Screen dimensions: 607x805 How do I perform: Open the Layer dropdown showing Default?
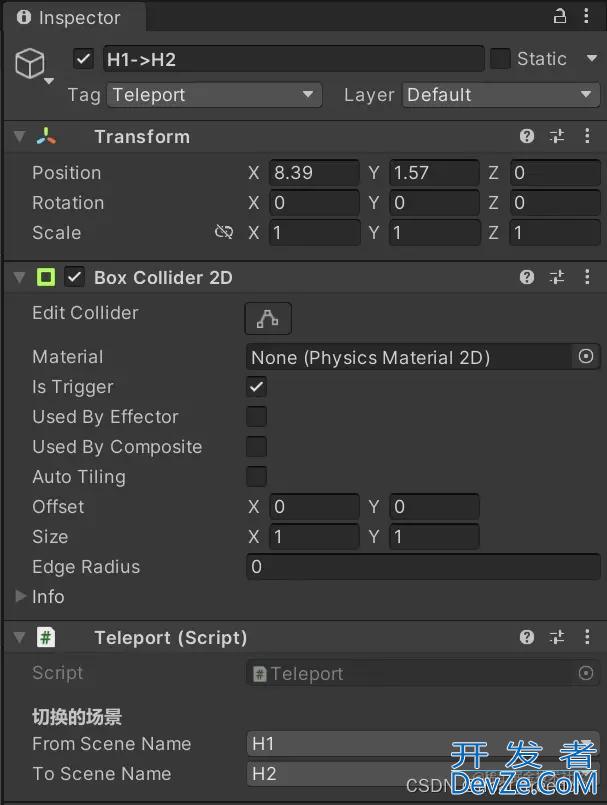click(x=501, y=95)
